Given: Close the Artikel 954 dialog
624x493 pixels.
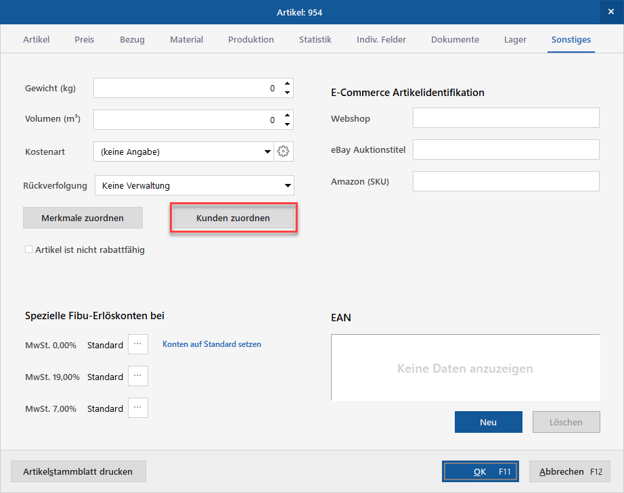Looking at the screenshot, I should click(610, 12).
